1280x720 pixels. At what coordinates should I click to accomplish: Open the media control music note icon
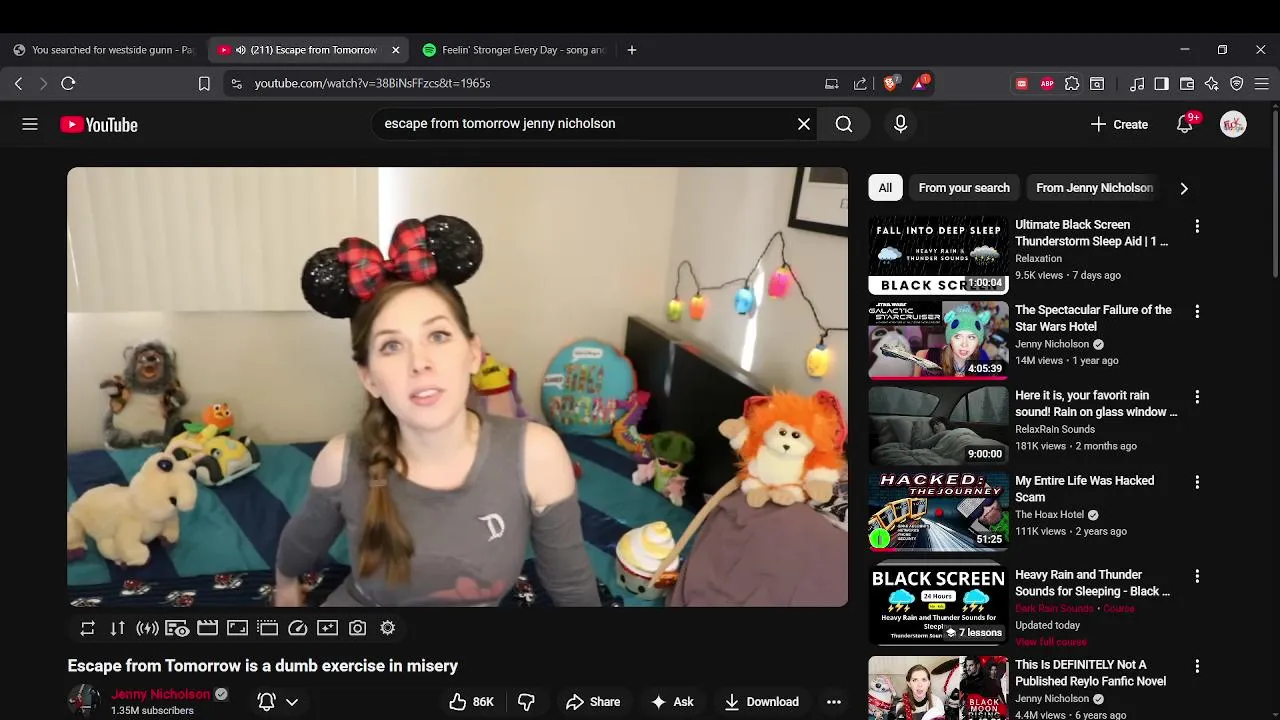click(1137, 84)
